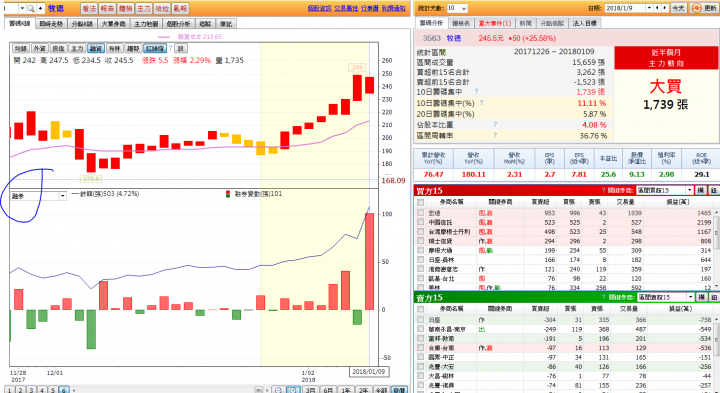Click the 今天 button
This screenshot has height=393, width=720.
pos(678,8)
